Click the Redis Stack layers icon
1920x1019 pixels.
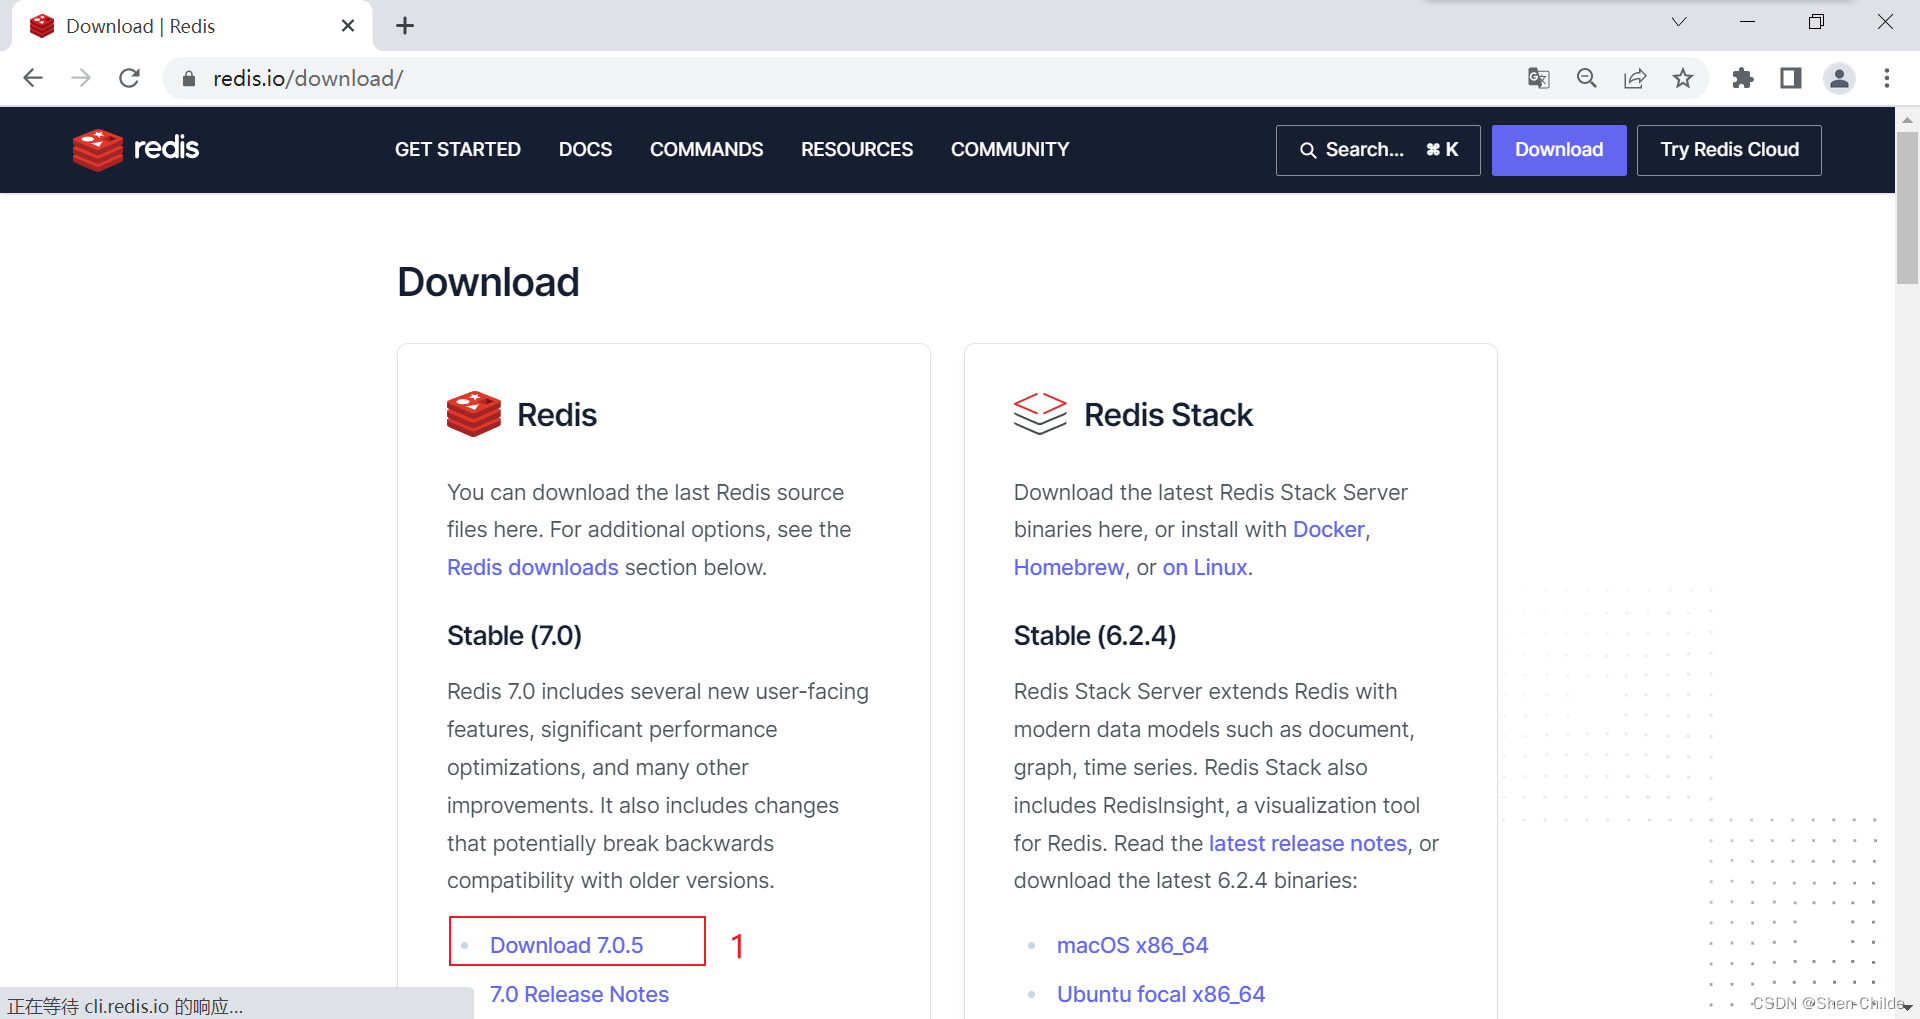click(1040, 414)
